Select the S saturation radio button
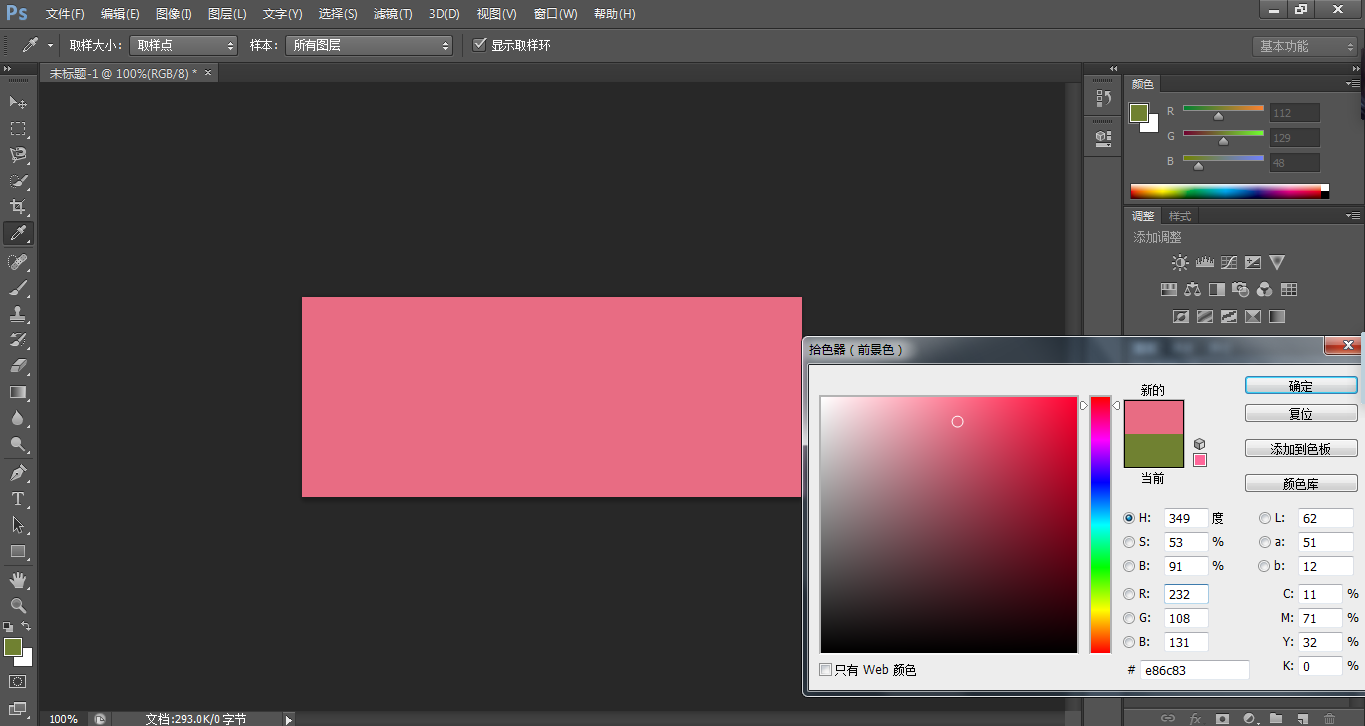Viewport: 1365px width, 726px height. click(1129, 542)
